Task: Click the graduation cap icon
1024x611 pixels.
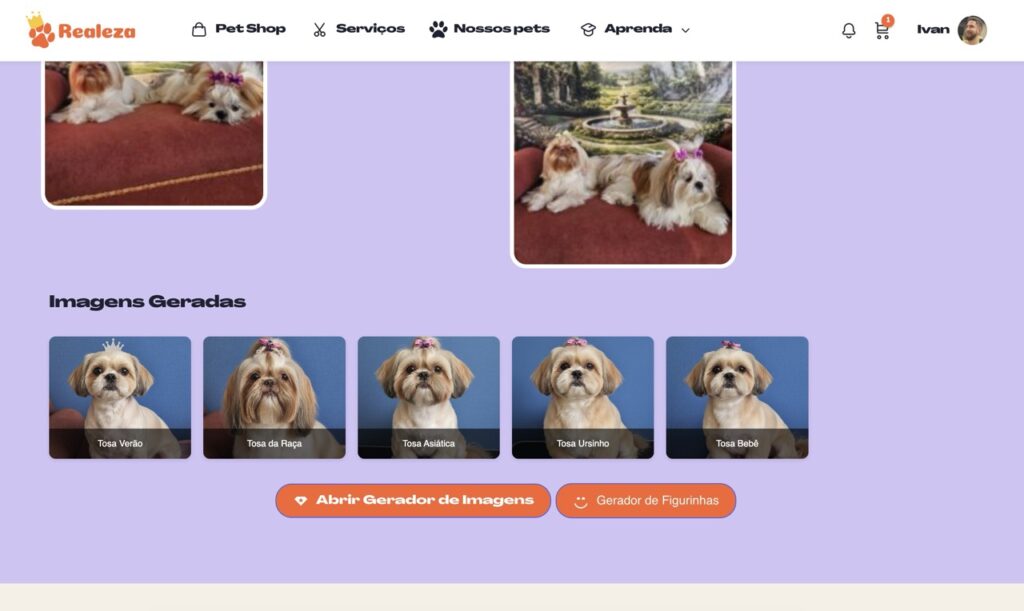Action: point(588,29)
